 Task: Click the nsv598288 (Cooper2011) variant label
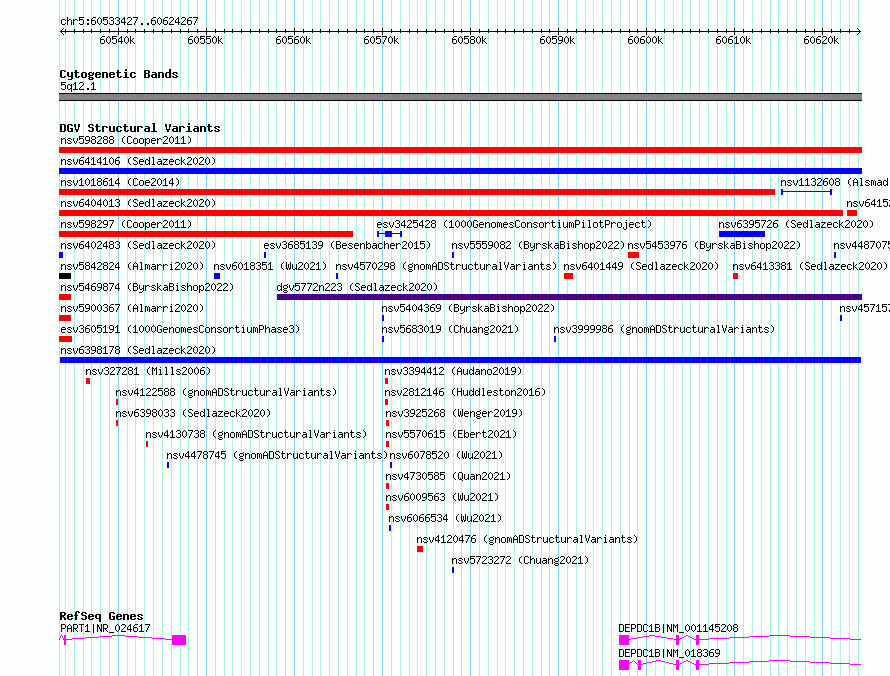click(126, 140)
